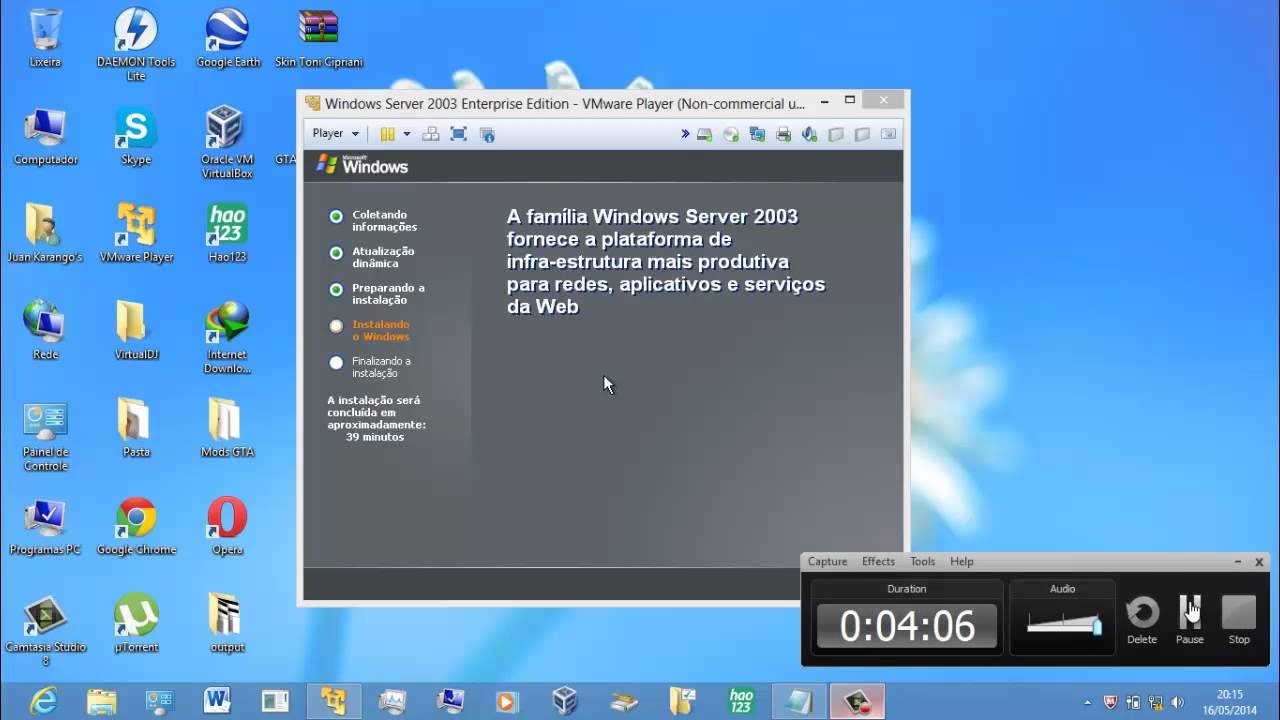Screen dimensions: 1280x720
Task: Select the VirtualDJ folder icon
Action: point(136,331)
